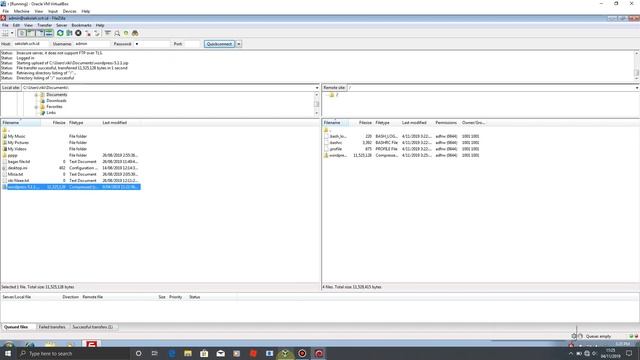Open FileZilla File menu
This screenshot has height=360, width=640.
coord(5,25)
